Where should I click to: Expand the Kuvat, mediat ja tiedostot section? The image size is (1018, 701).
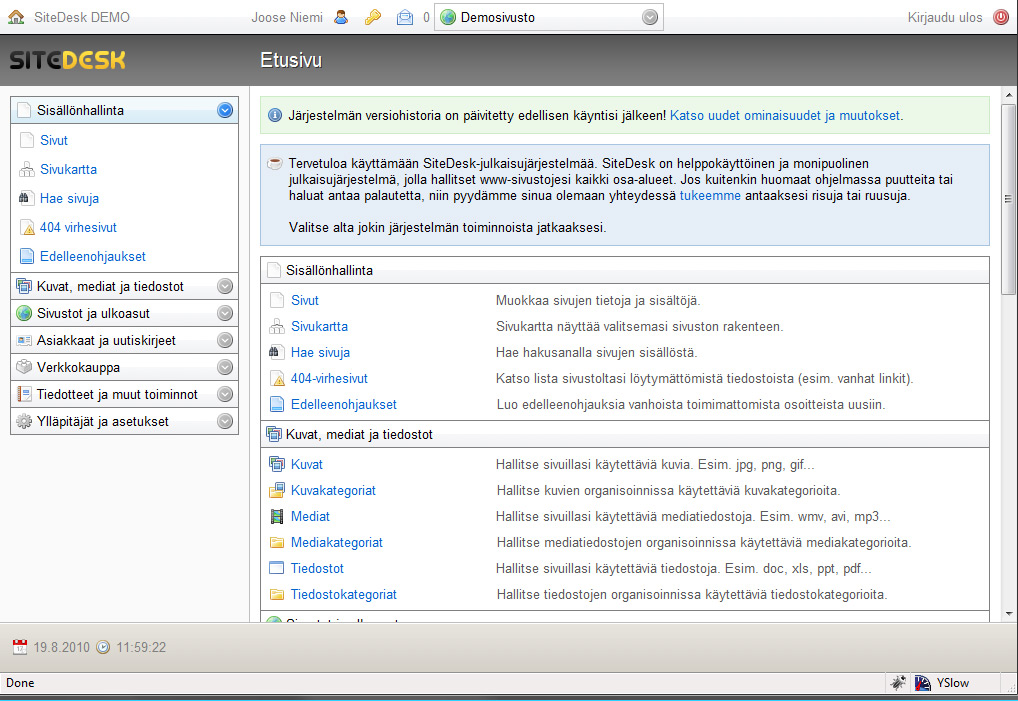[225, 286]
